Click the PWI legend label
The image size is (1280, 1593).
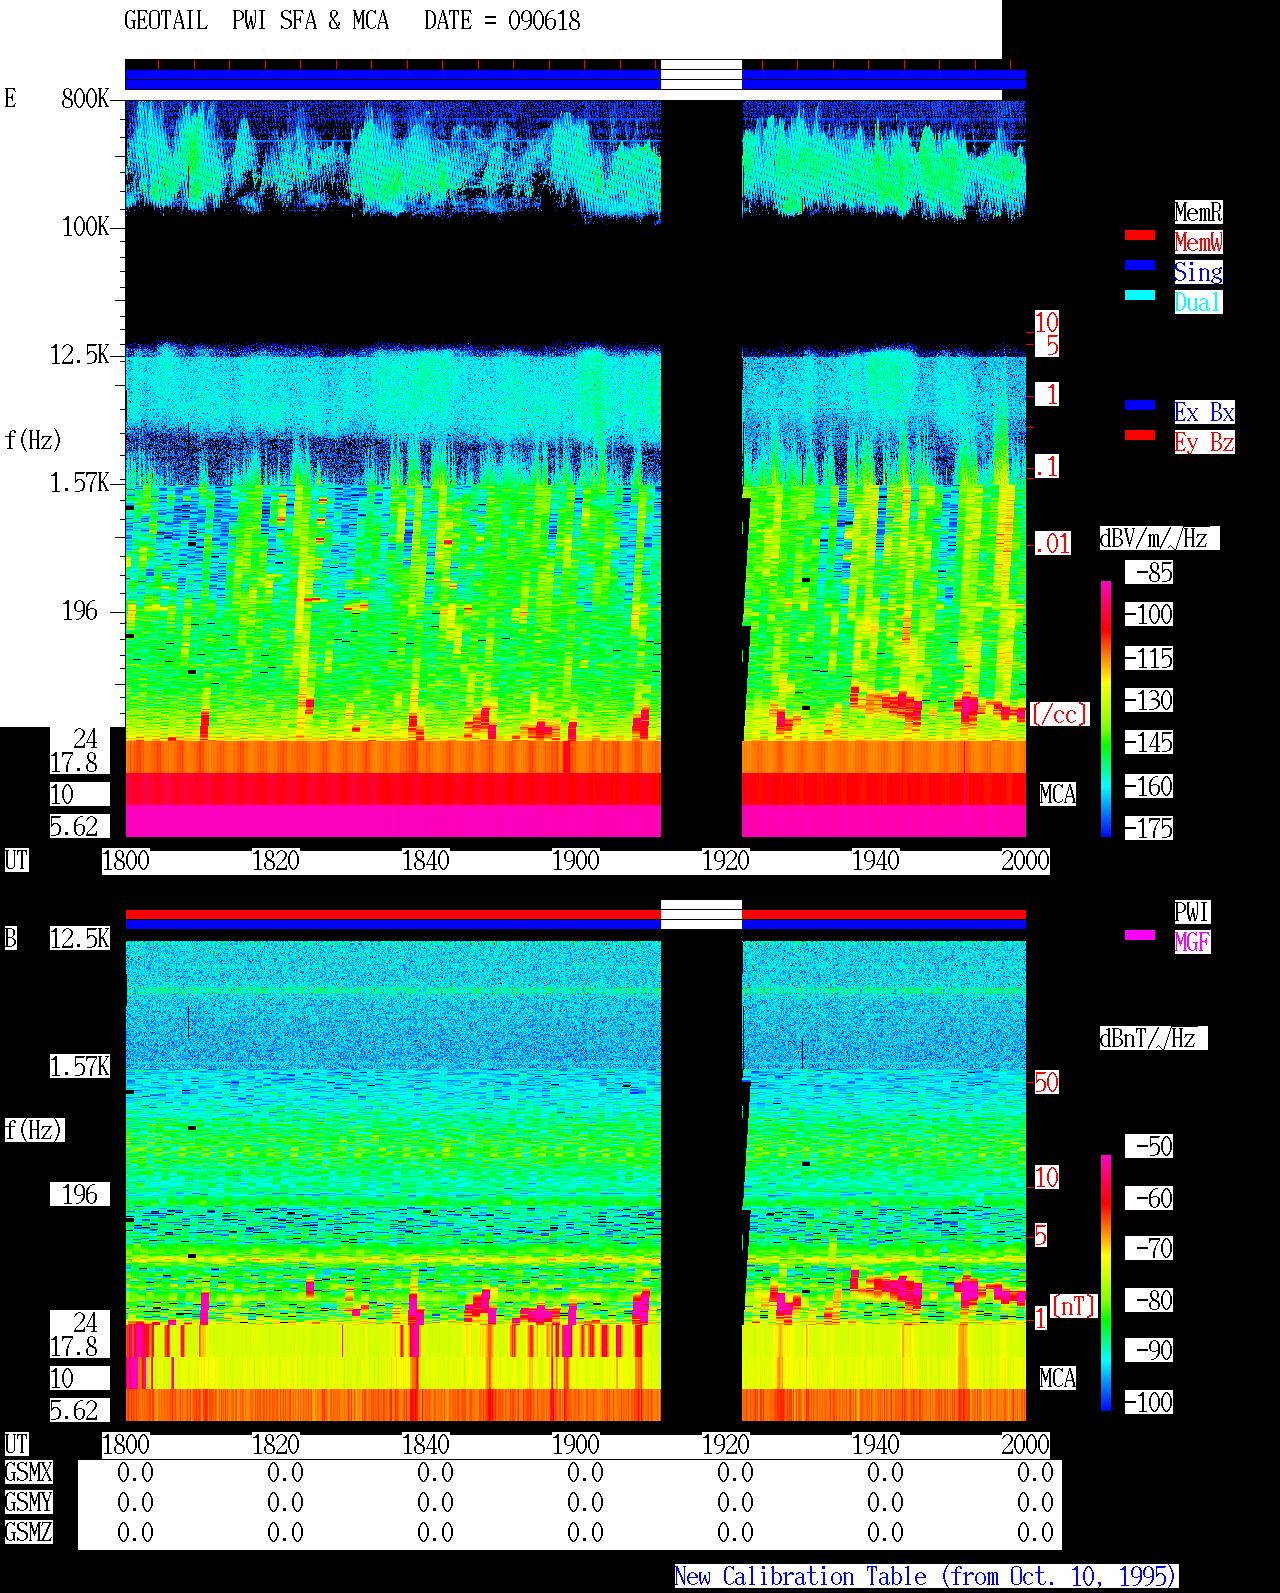click(x=1192, y=912)
